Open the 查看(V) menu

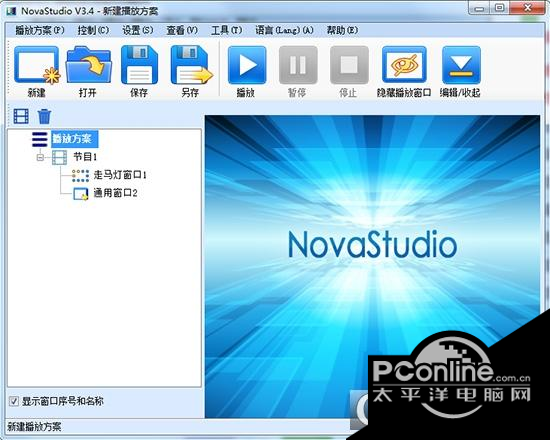(182, 30)
